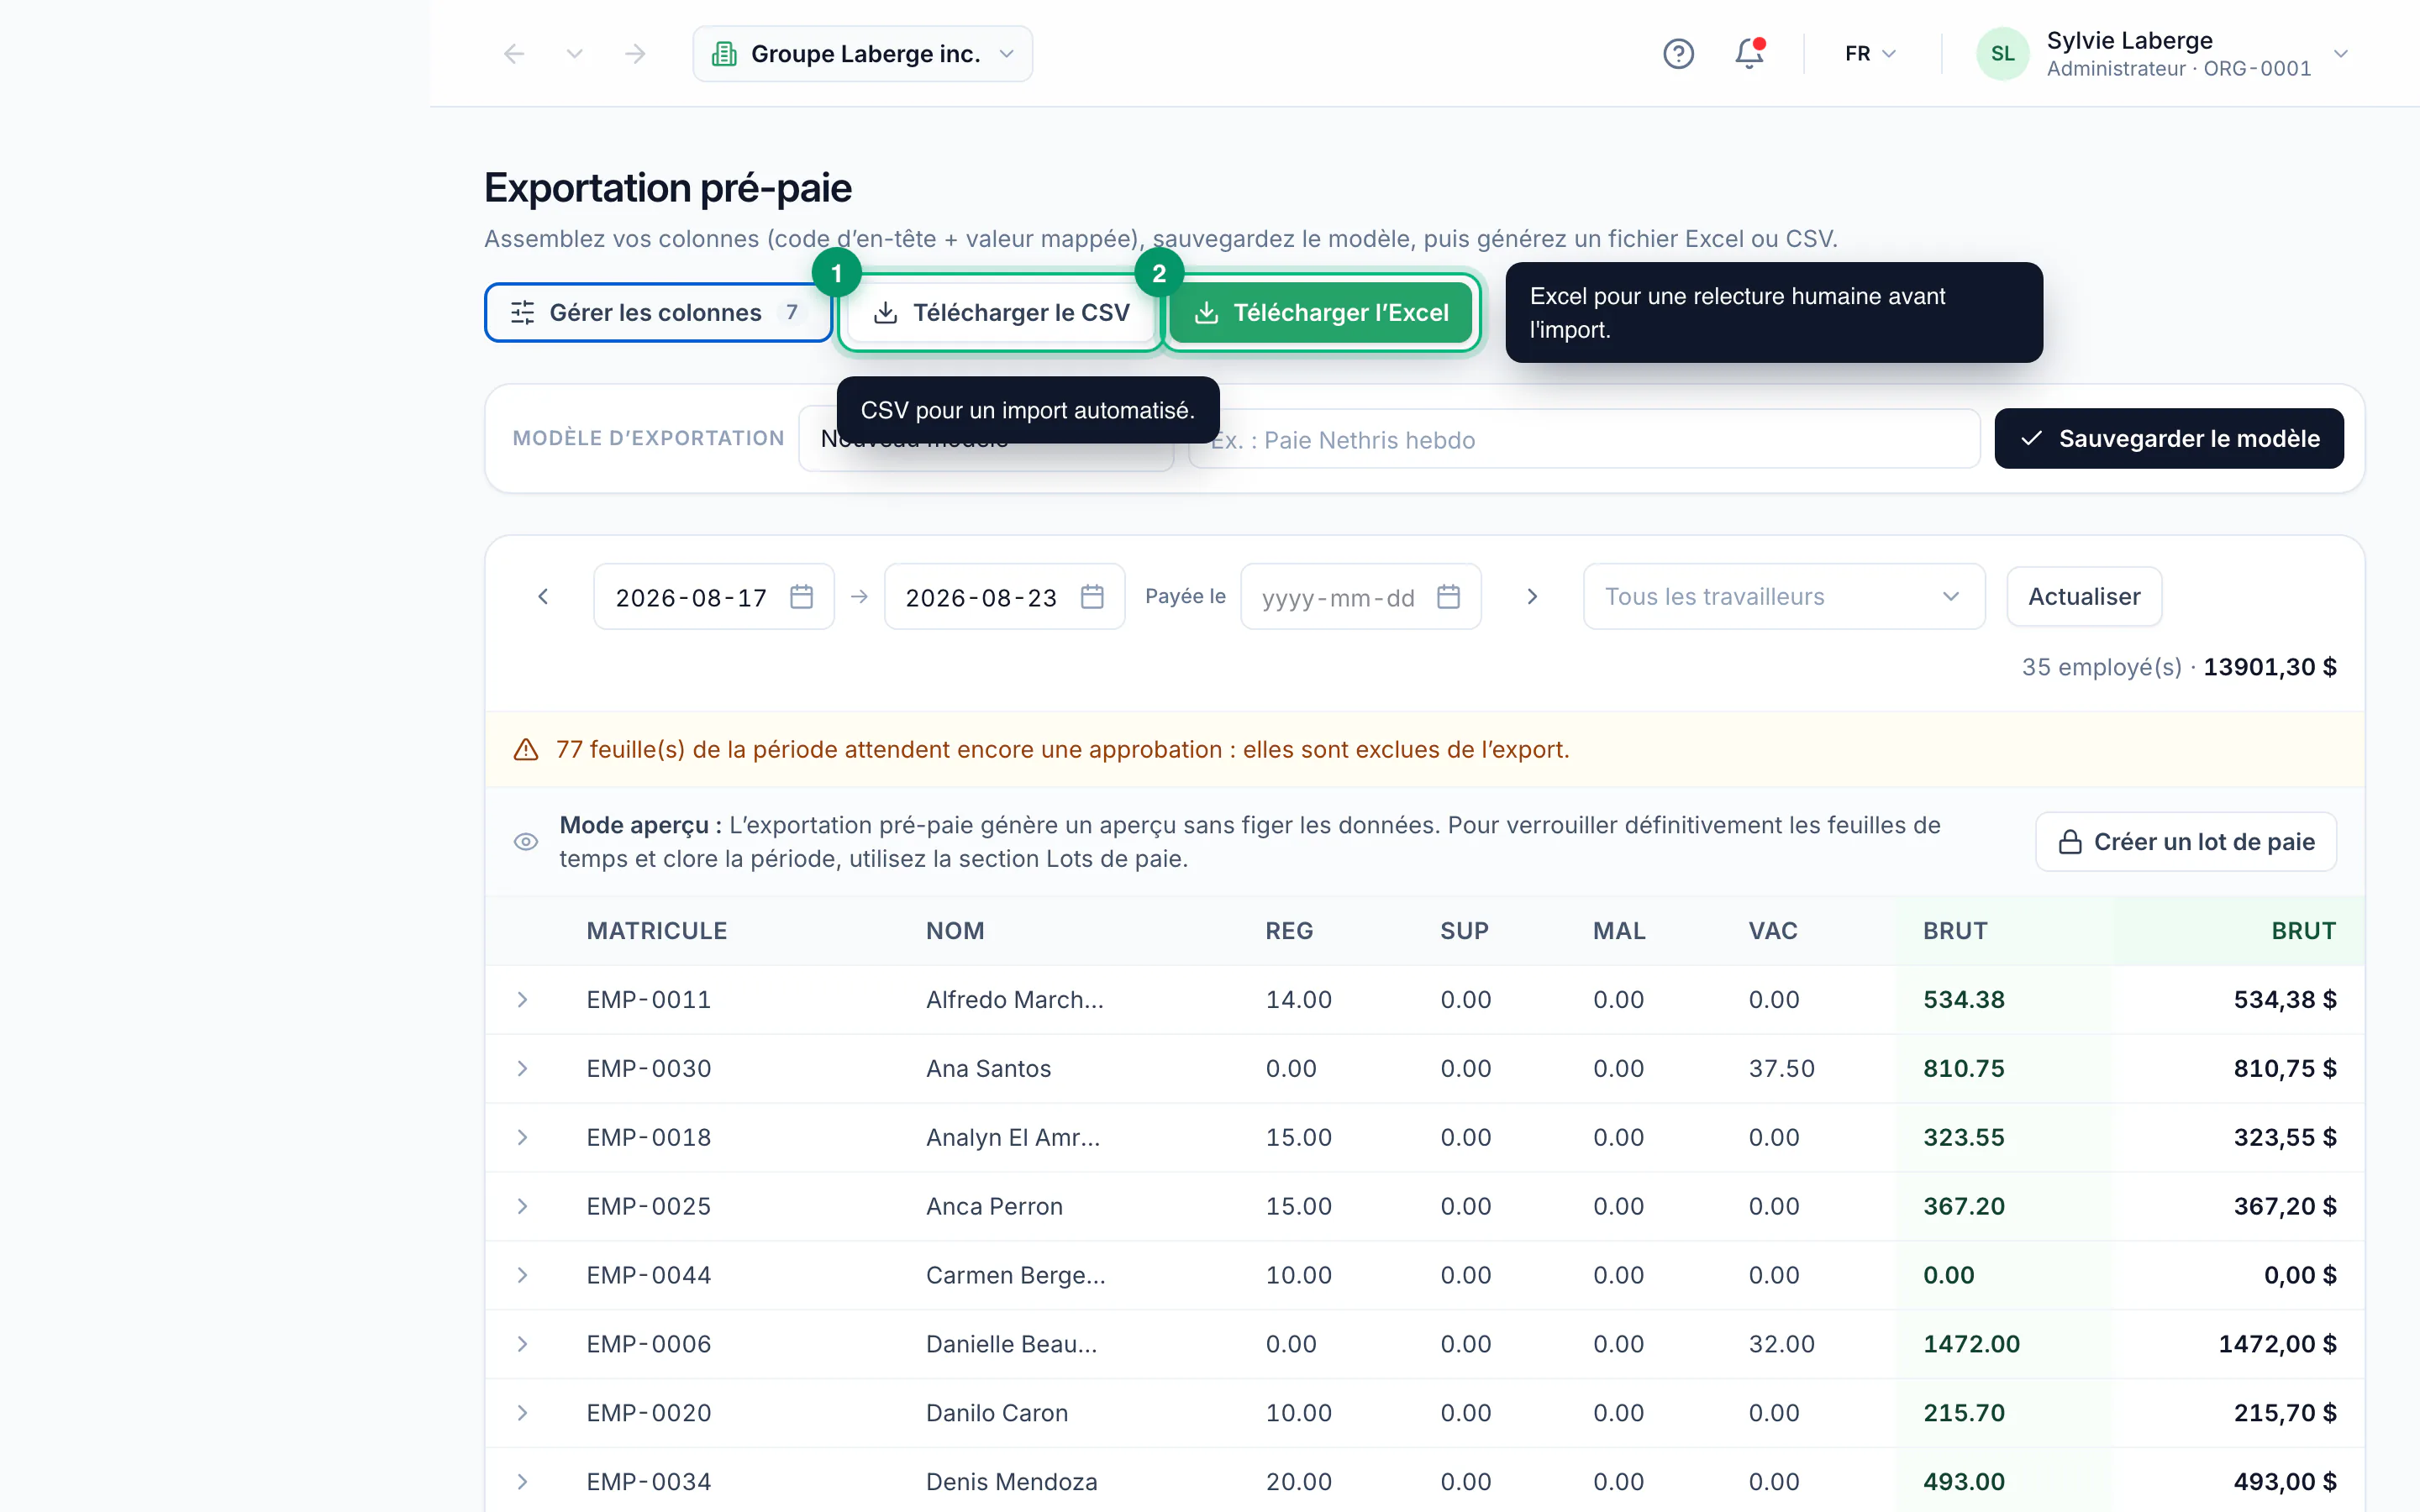Expand row EMP-0020 Danilo Caron
The height and width of the screenshot is (1512, 2420).
click(x=522, y=1414)
